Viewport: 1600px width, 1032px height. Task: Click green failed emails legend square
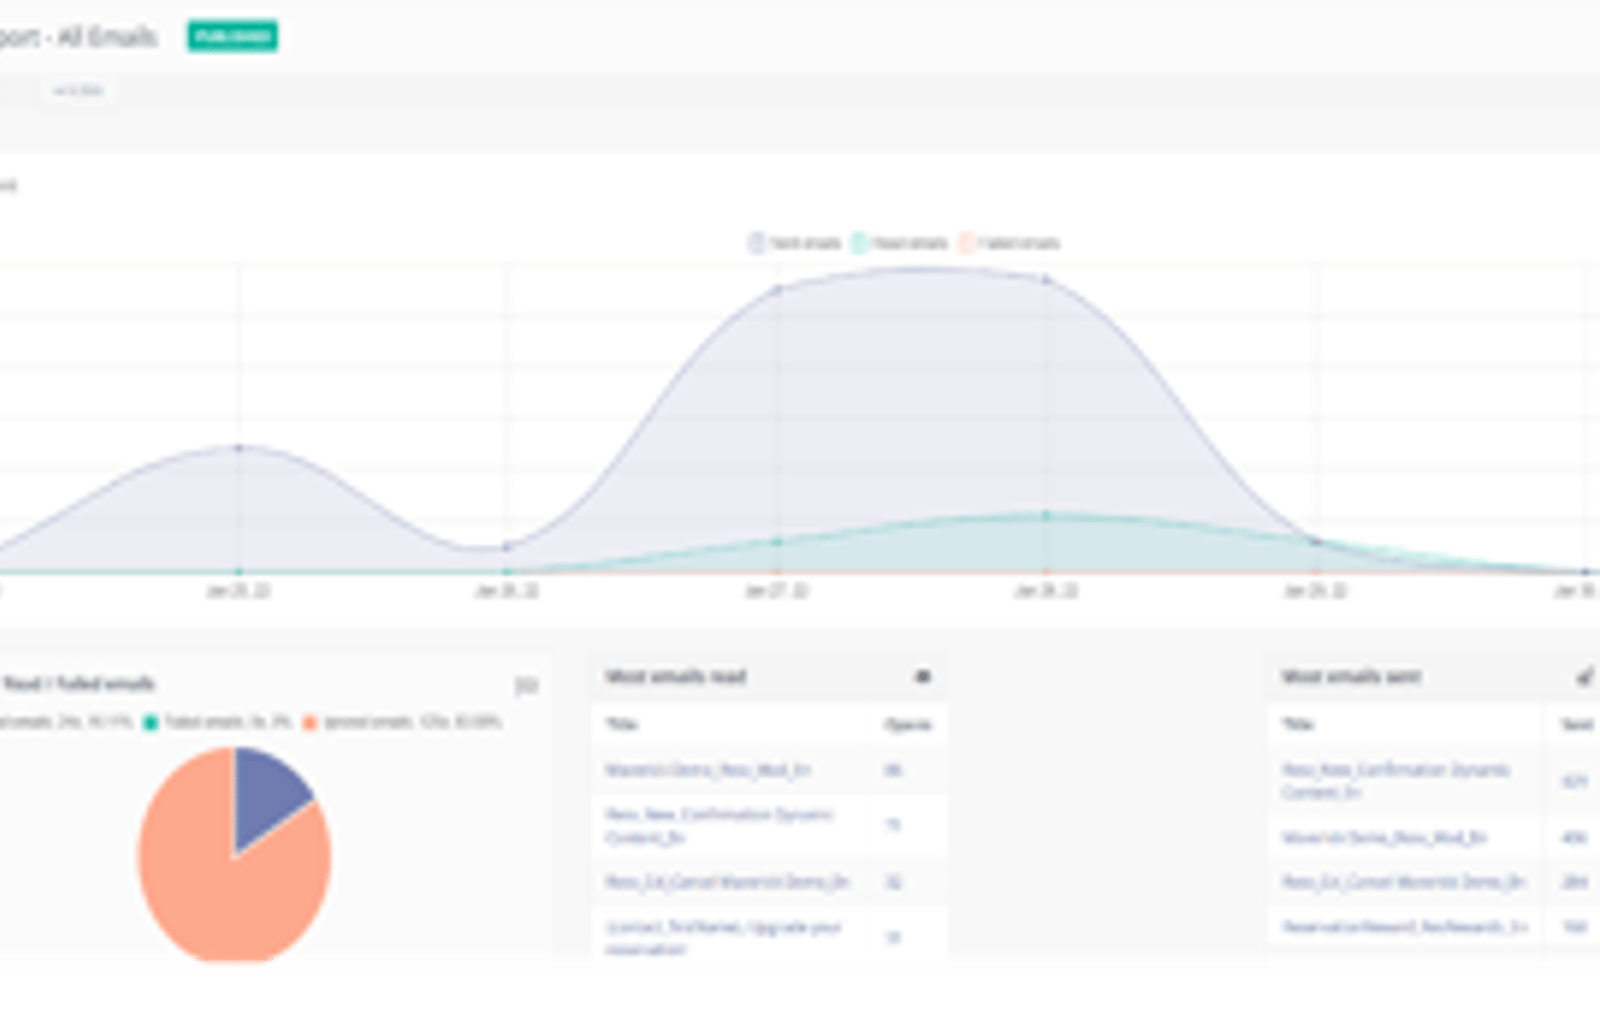[151, 722]
